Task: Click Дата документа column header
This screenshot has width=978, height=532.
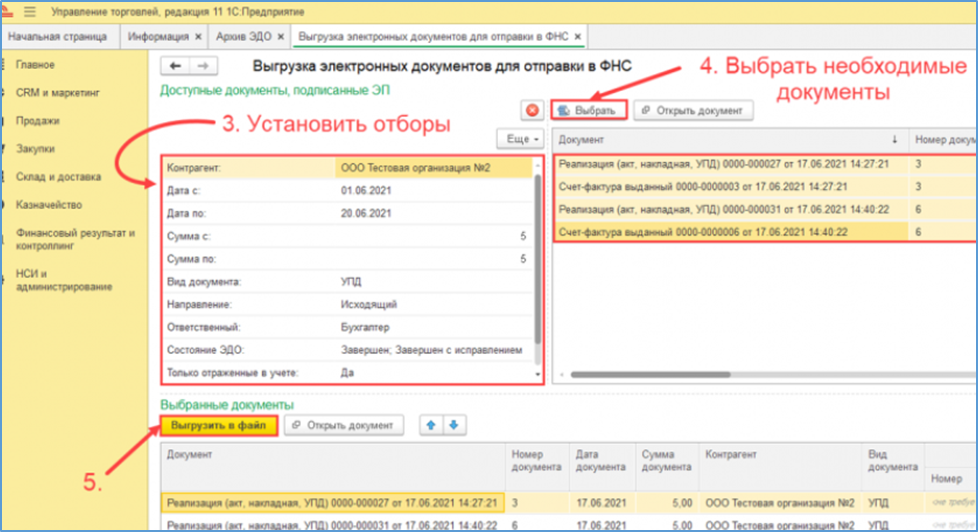Action: pyautogui.click(x=600, y=460)
